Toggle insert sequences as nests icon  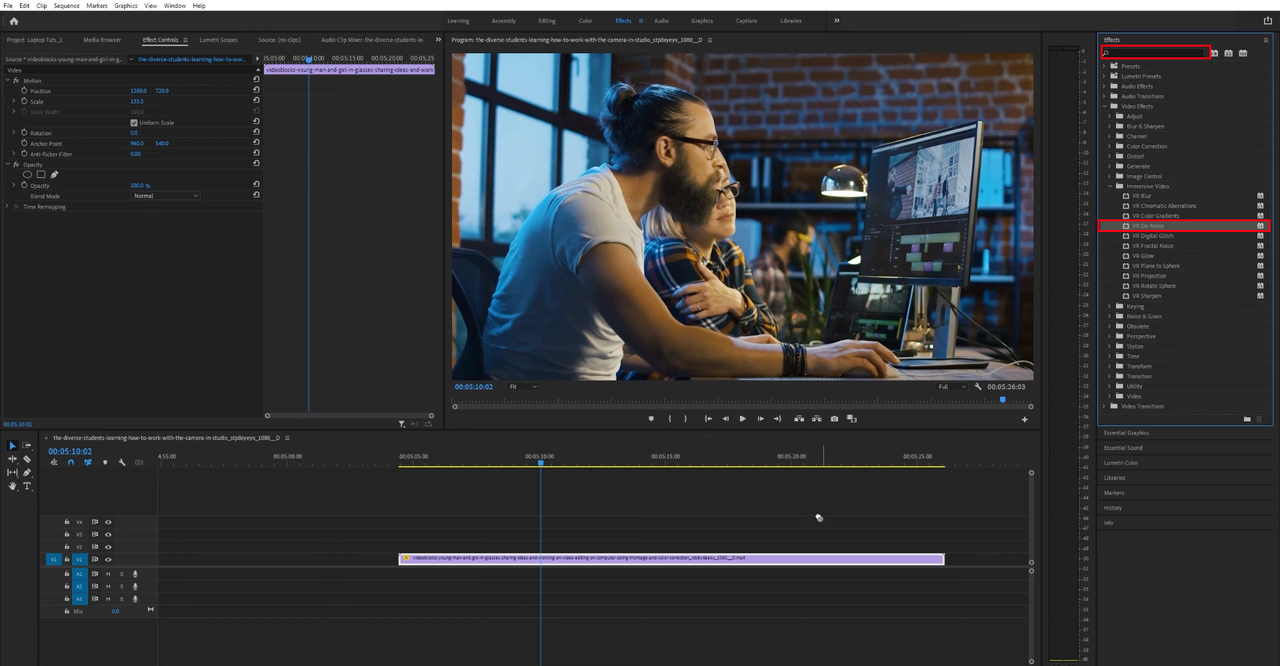click(x=54, y=462)
